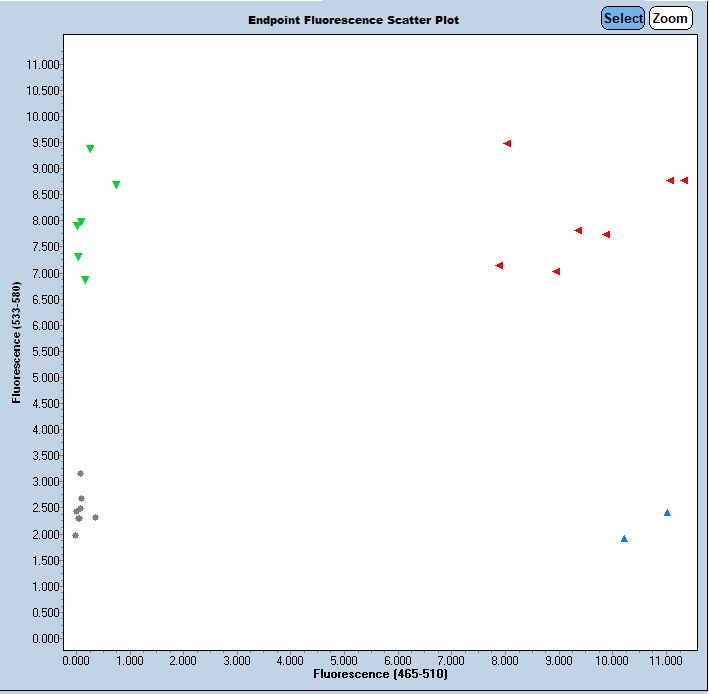Click the topmost green triangle data point
Screen dimensions: 709x694
click(x=90, y=148)
